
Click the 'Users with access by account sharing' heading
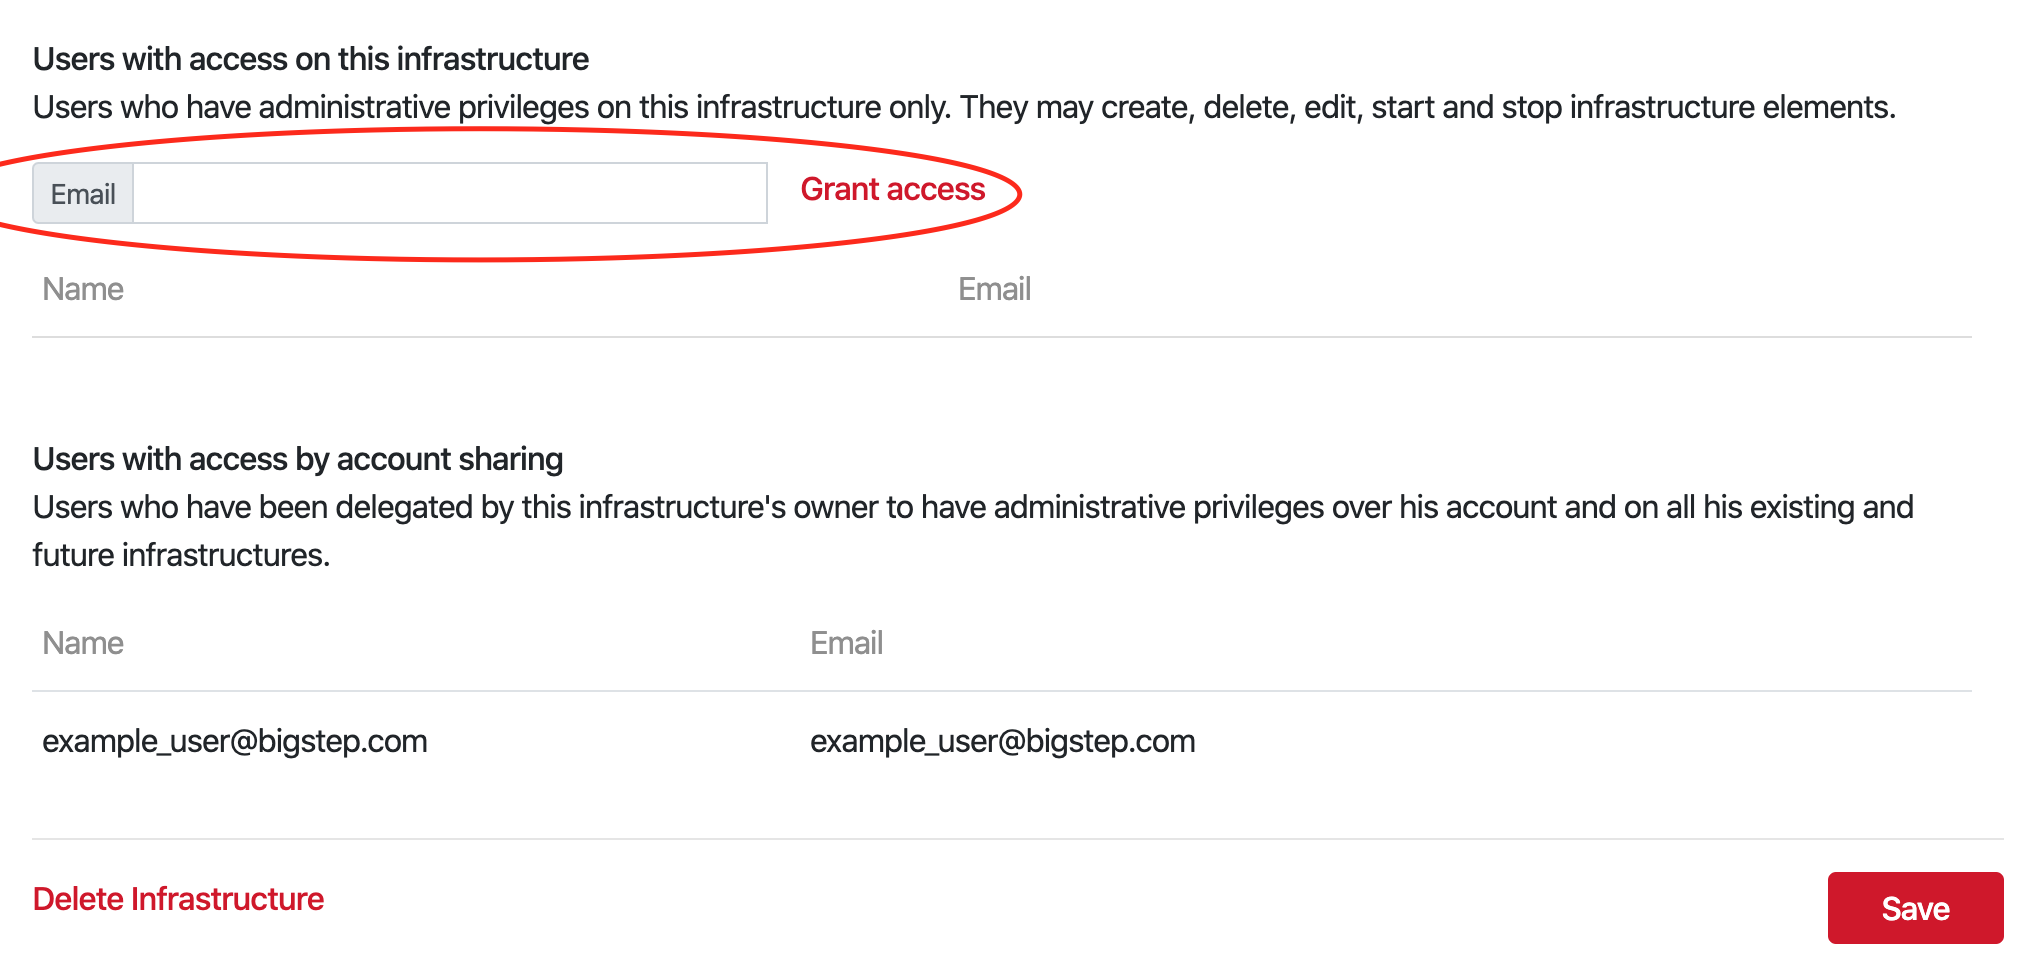pyautogui.click(x=298, y=459)
